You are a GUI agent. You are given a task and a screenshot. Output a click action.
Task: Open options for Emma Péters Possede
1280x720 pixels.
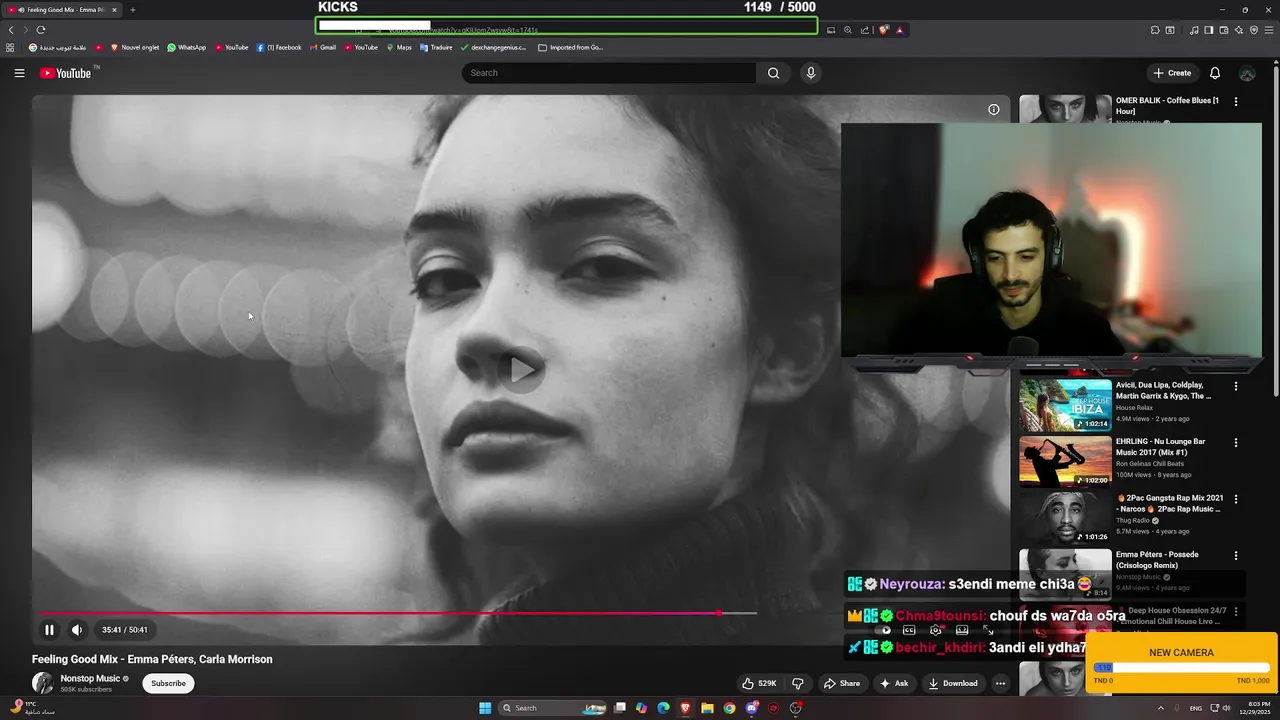[1236, 555]
